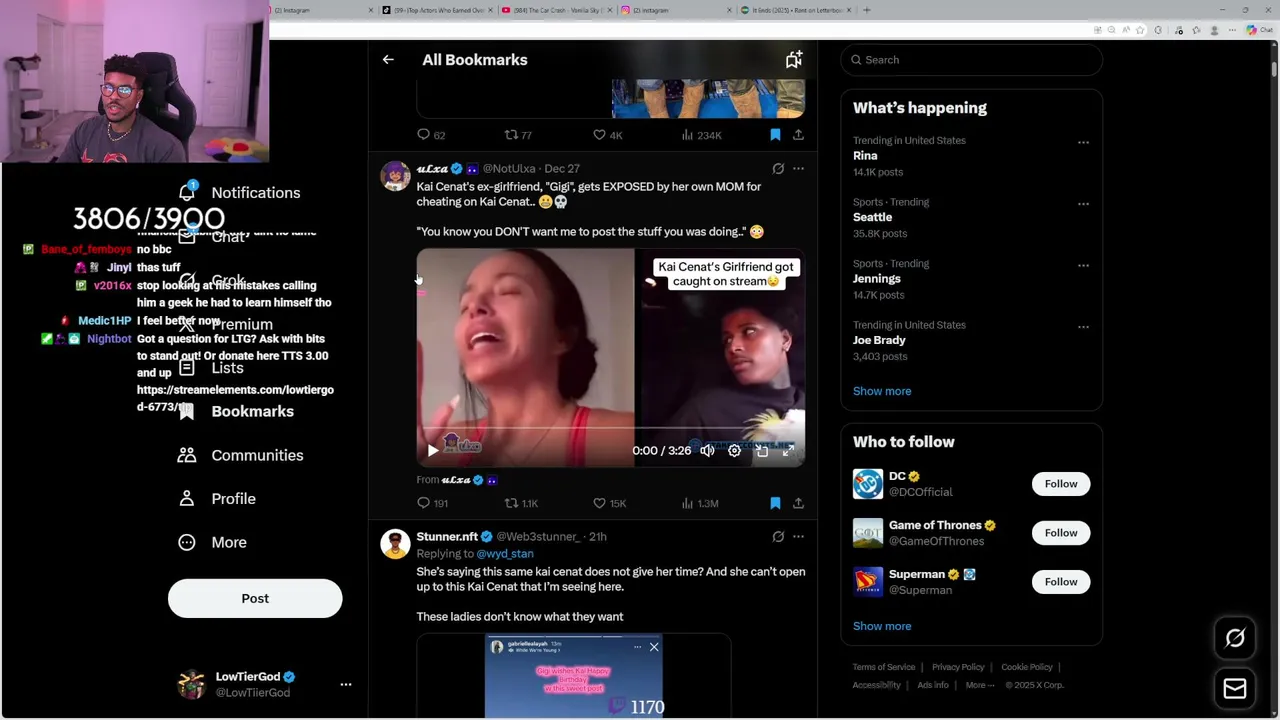Expand the video to fullscreen

coord(788,451)
